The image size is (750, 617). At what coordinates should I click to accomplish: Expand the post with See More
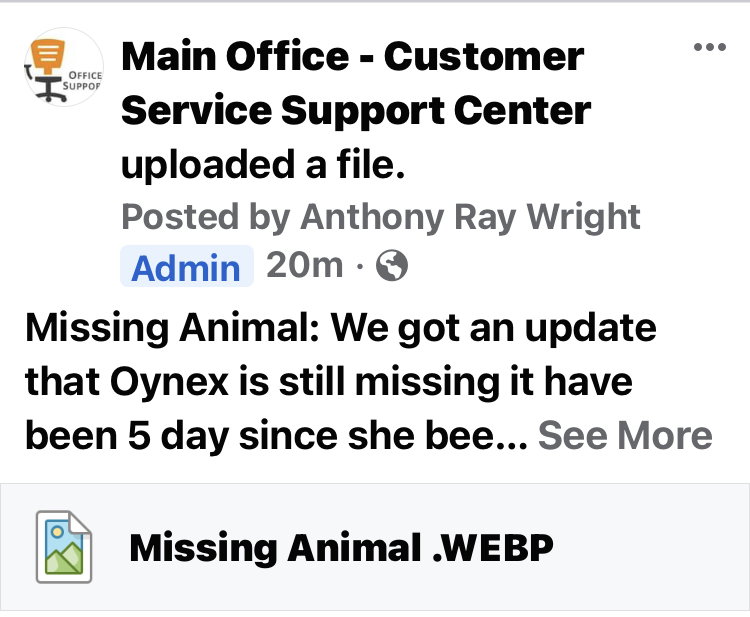[x=625, y=436]
